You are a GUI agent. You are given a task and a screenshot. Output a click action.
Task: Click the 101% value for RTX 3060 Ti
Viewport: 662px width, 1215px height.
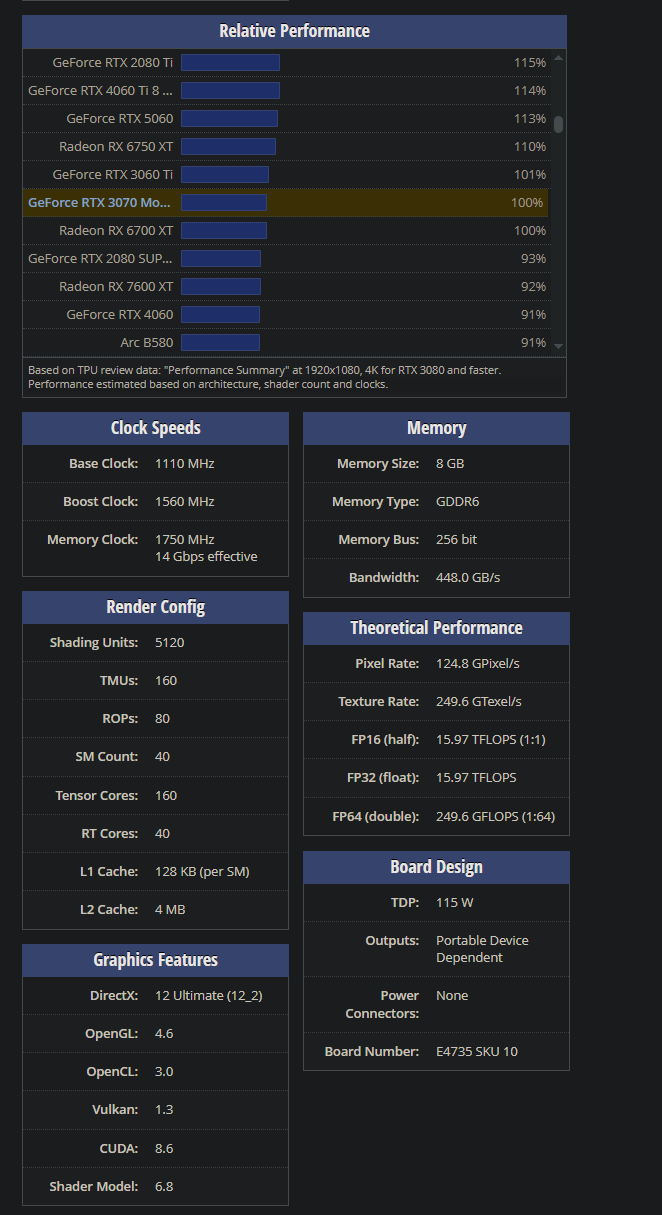530,174
